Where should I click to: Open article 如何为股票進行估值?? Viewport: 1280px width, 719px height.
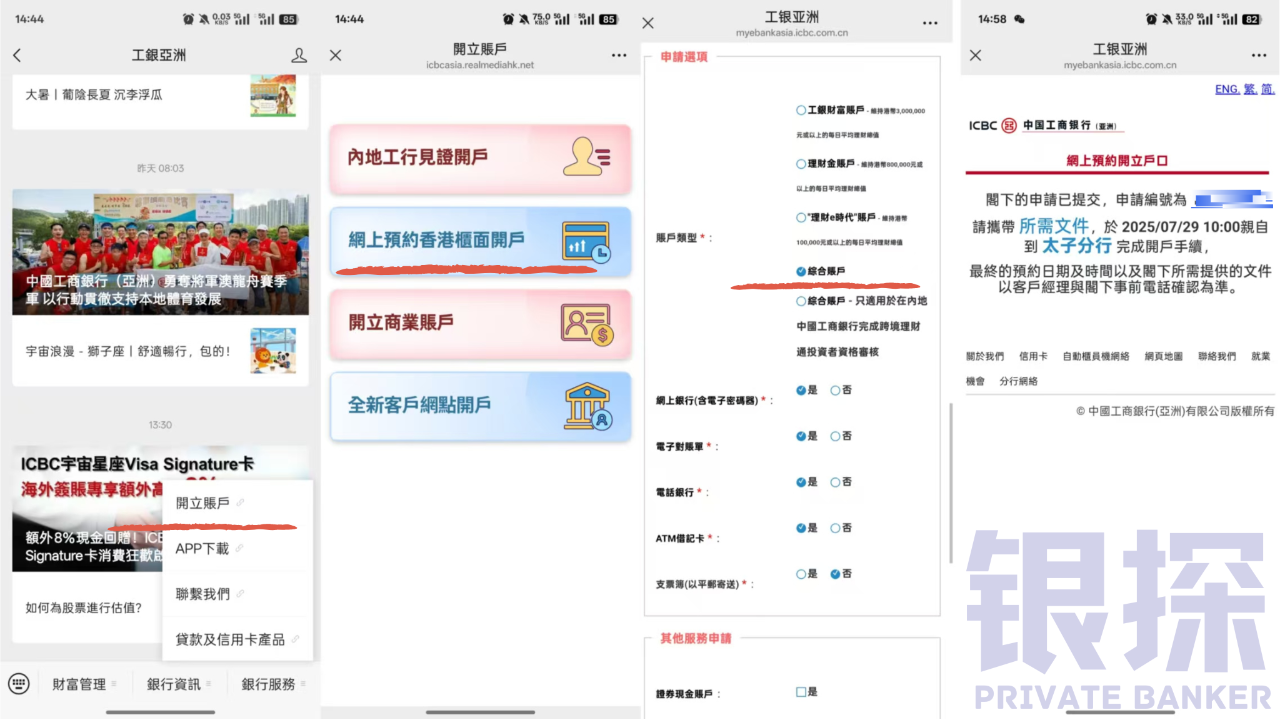(x=83, y=607)
